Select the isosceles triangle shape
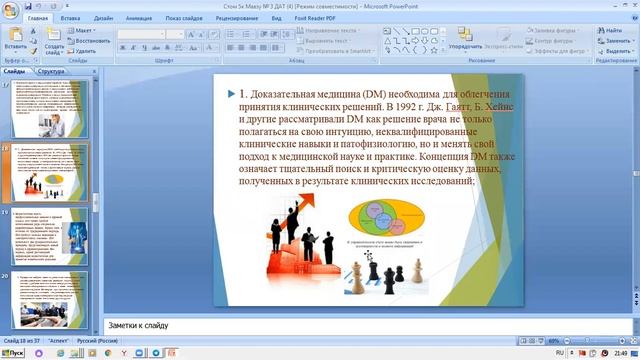640x360 pixels. pyautogui.click(x=387, y=41)
